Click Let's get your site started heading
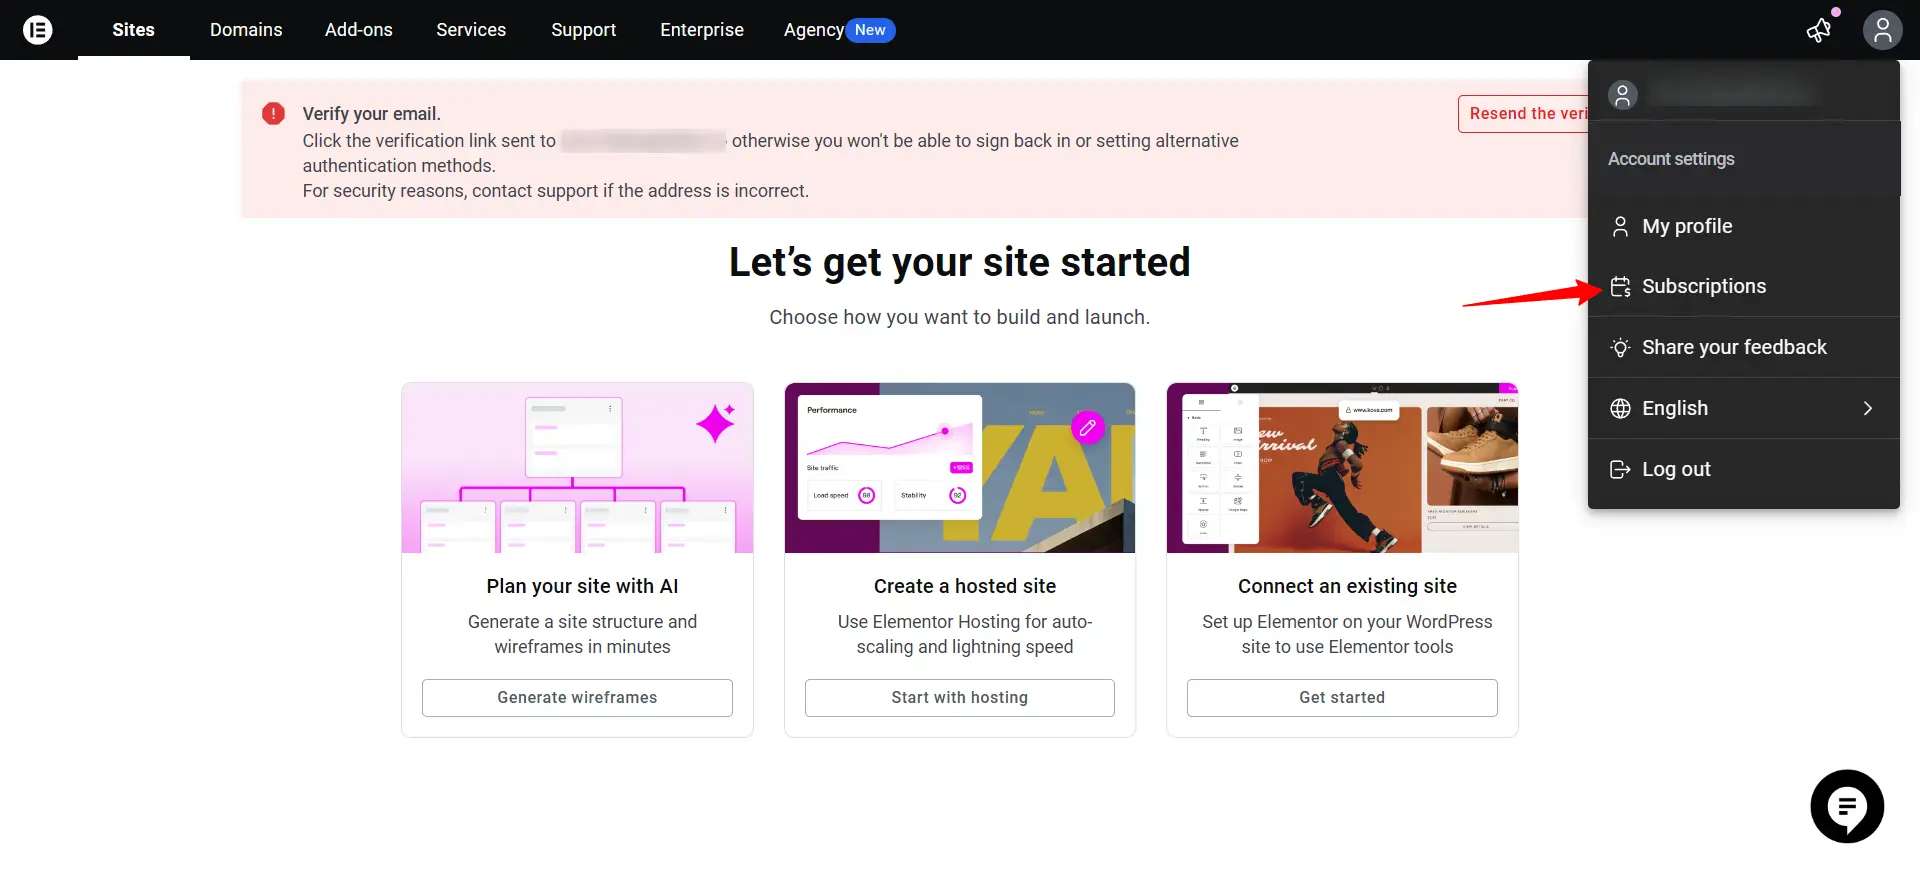Viewport: 1920px width, 869px height. pos(960,263)
